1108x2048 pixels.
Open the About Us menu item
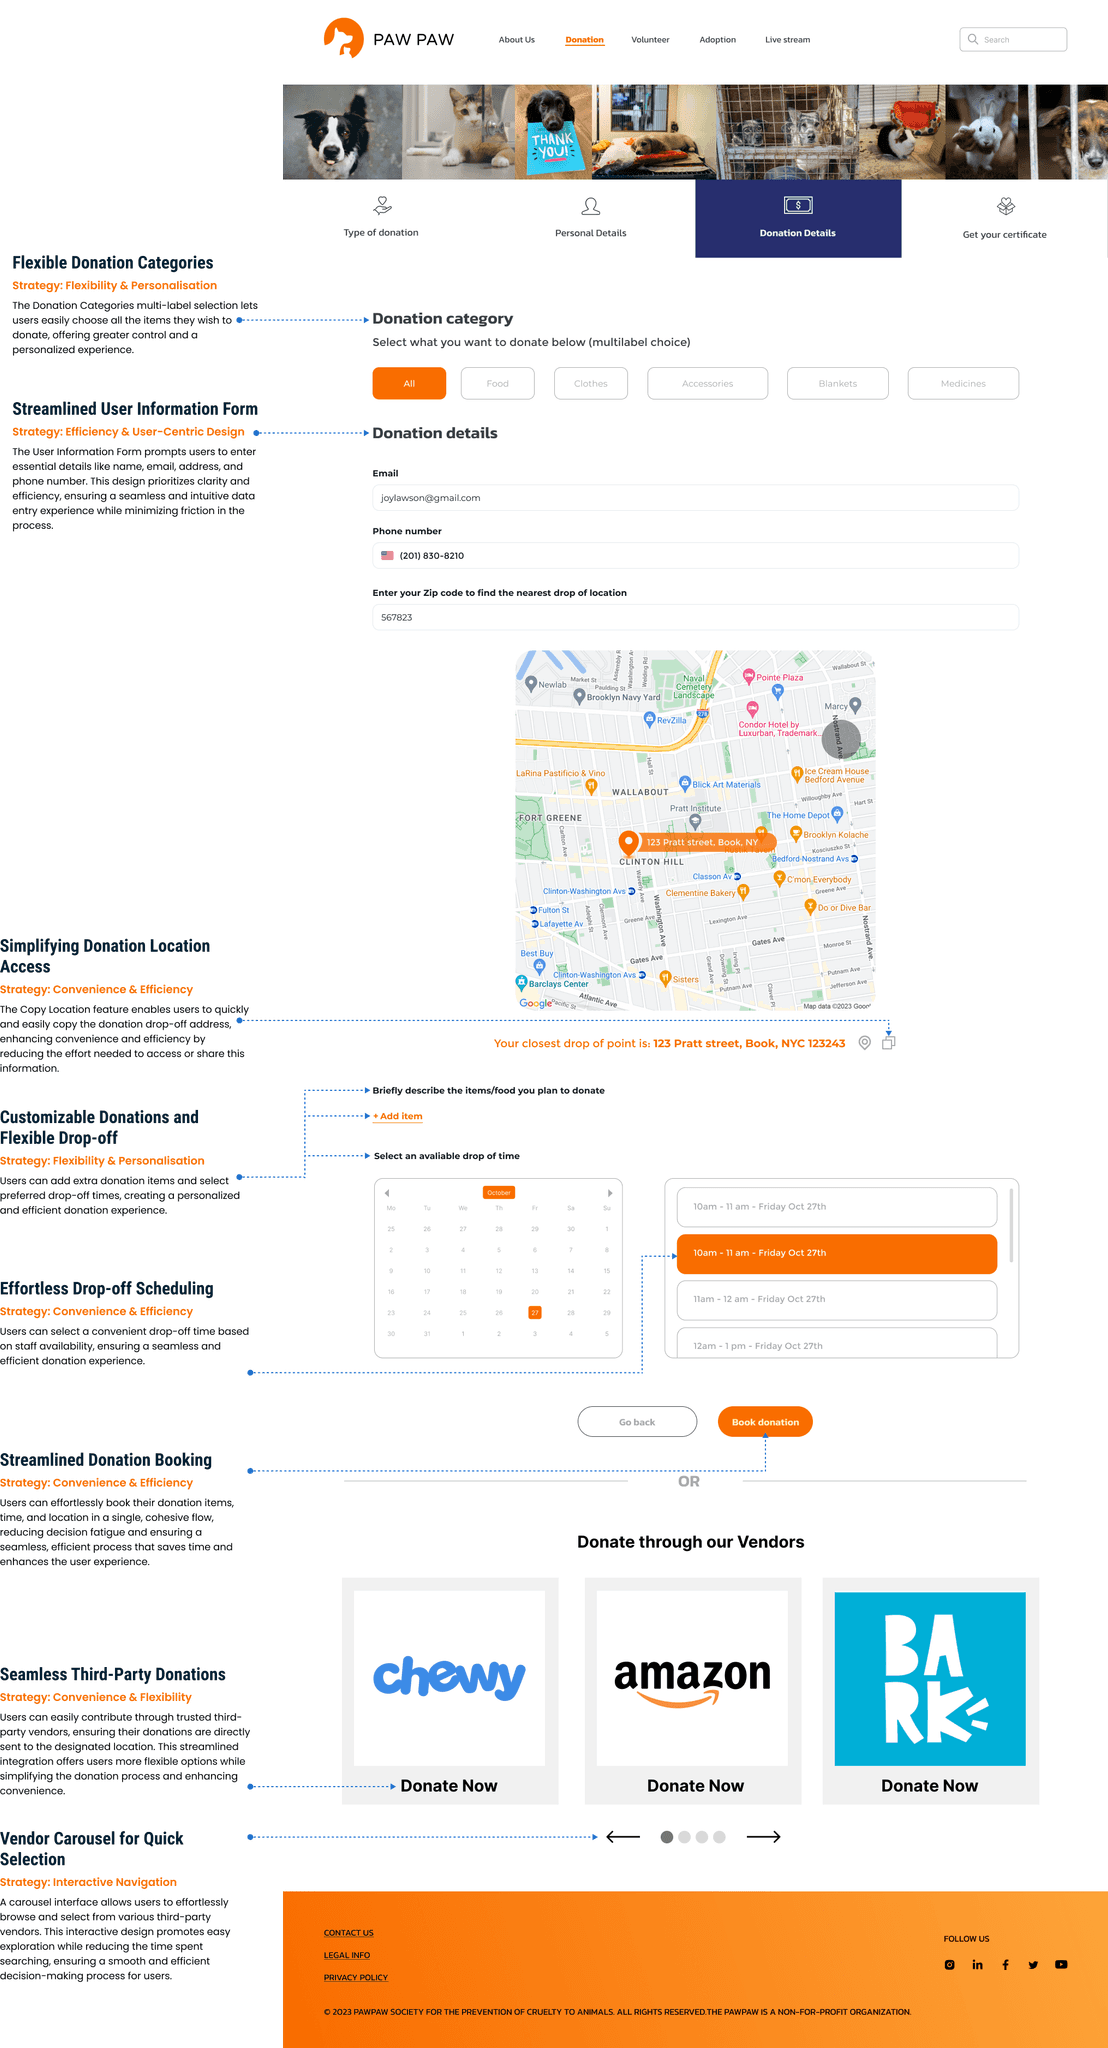[517, 40]
